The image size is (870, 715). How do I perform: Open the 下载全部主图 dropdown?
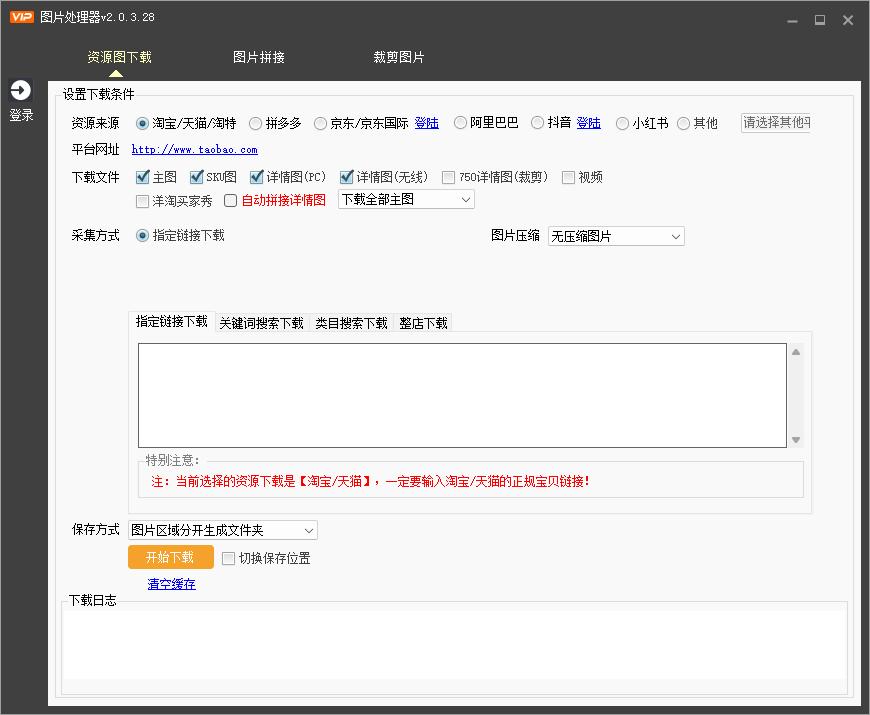click(x=406, y=200)
